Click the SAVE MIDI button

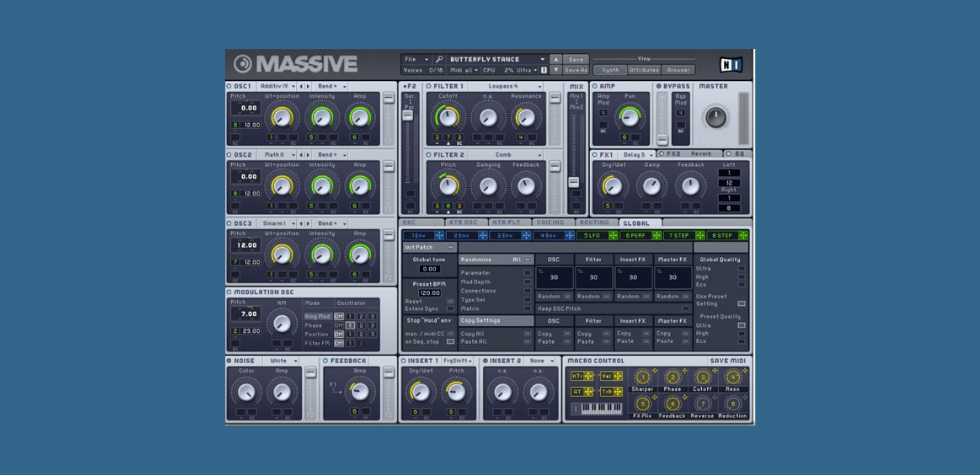[x=728, y=361]
